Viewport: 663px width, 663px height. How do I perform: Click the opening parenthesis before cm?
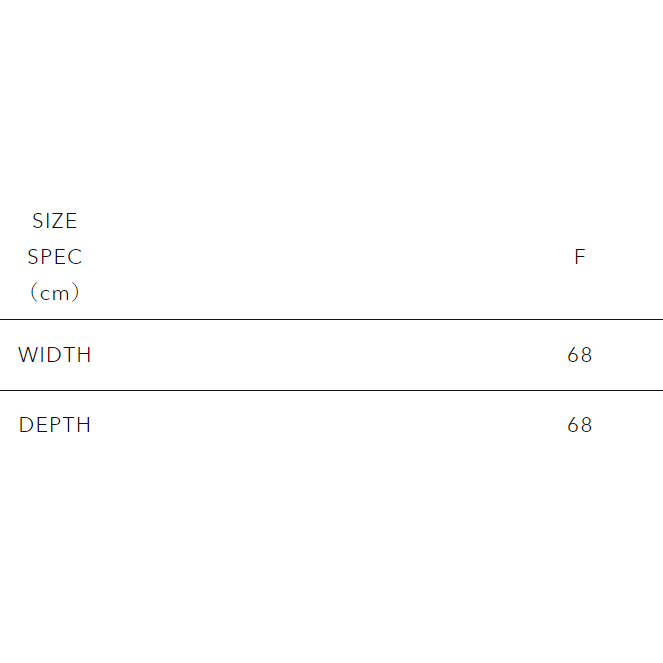coord(34,293)
